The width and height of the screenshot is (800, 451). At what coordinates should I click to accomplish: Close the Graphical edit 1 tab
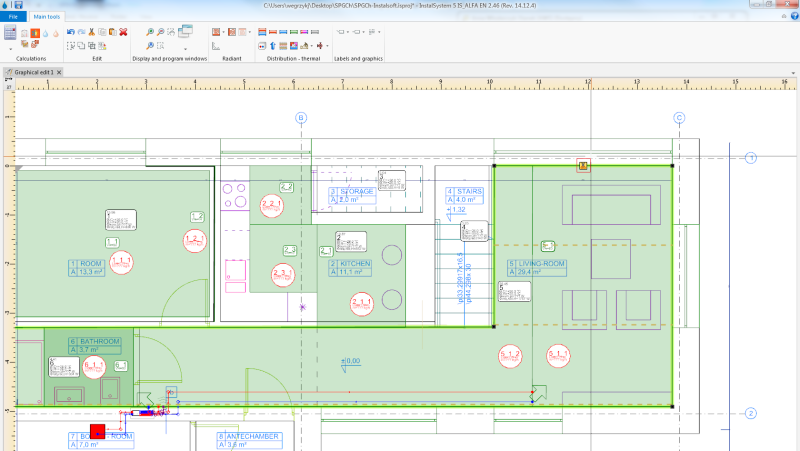pos(59,72)
